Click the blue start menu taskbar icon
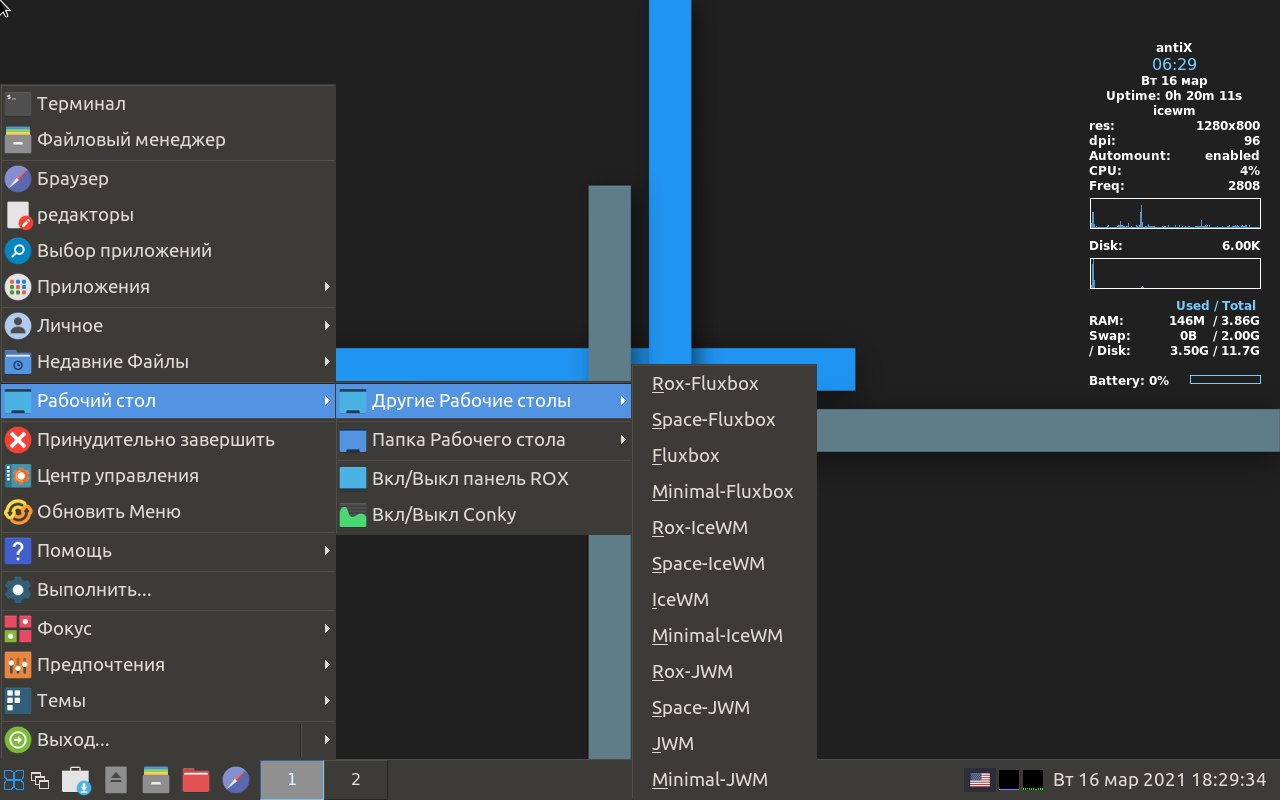Image resolution: width=1280 pixels, height=800 pixels. click(x=14, y=780)
